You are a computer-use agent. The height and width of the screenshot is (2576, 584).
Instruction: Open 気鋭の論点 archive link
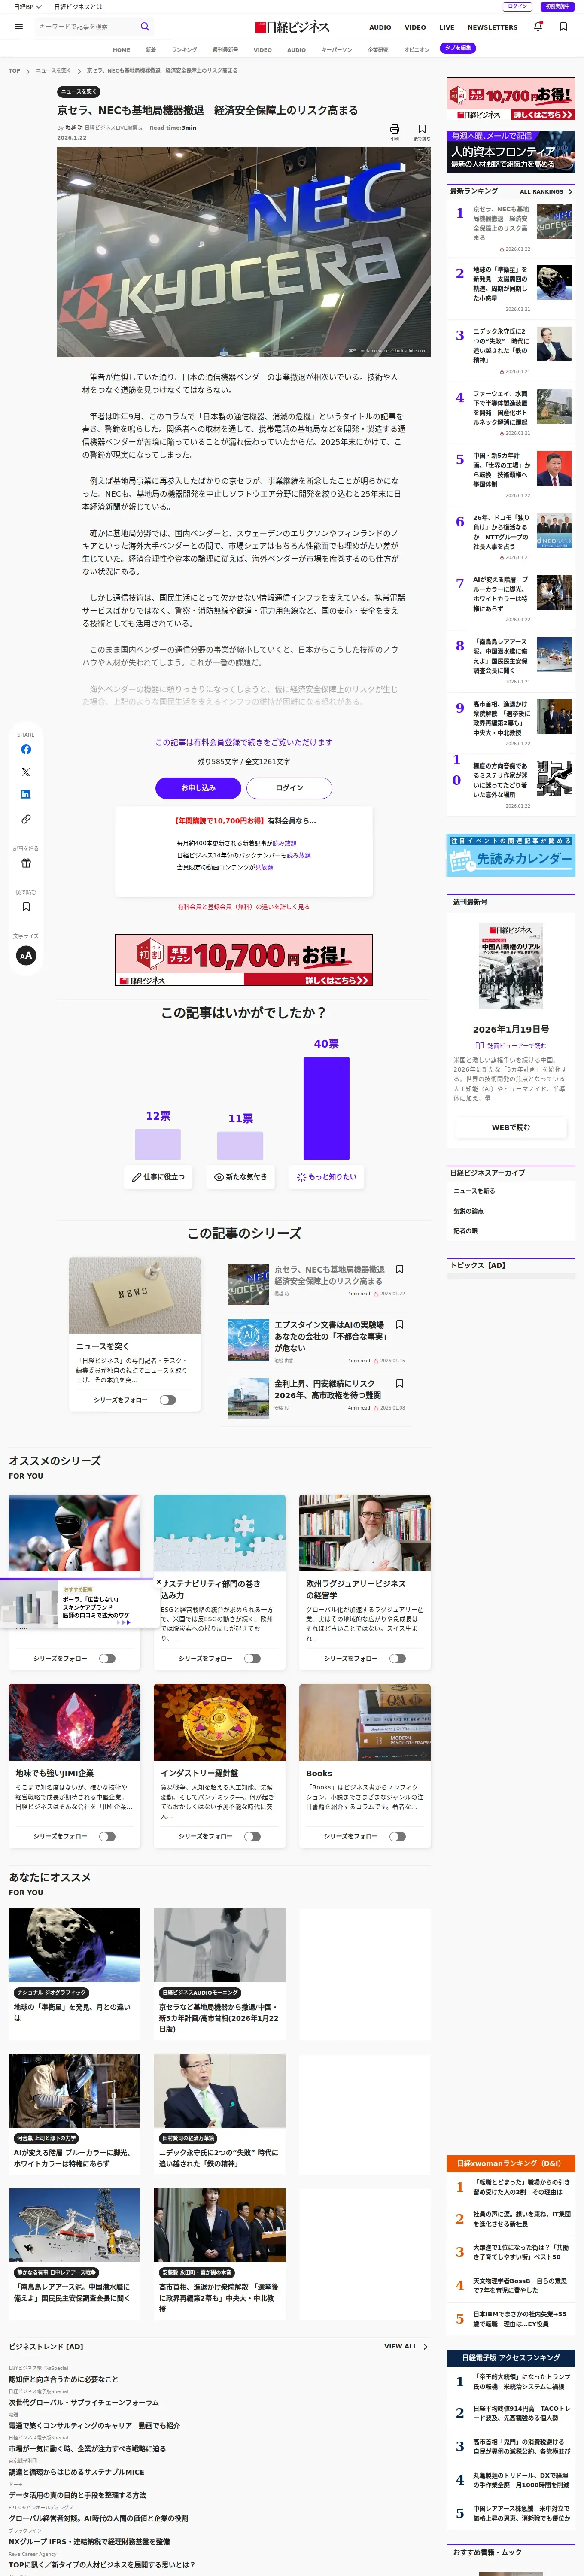[469, 1211]
